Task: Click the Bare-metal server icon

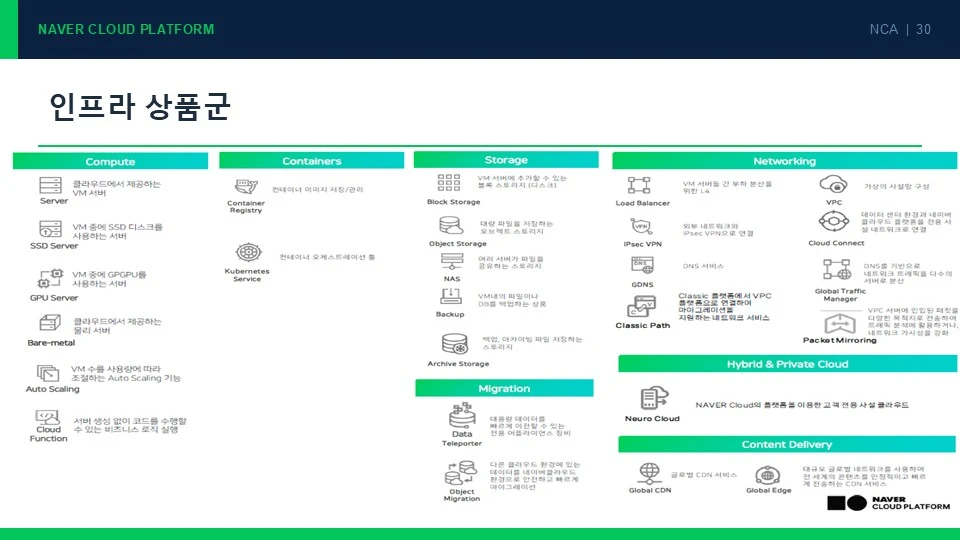Action: click(x=50, y=323)
